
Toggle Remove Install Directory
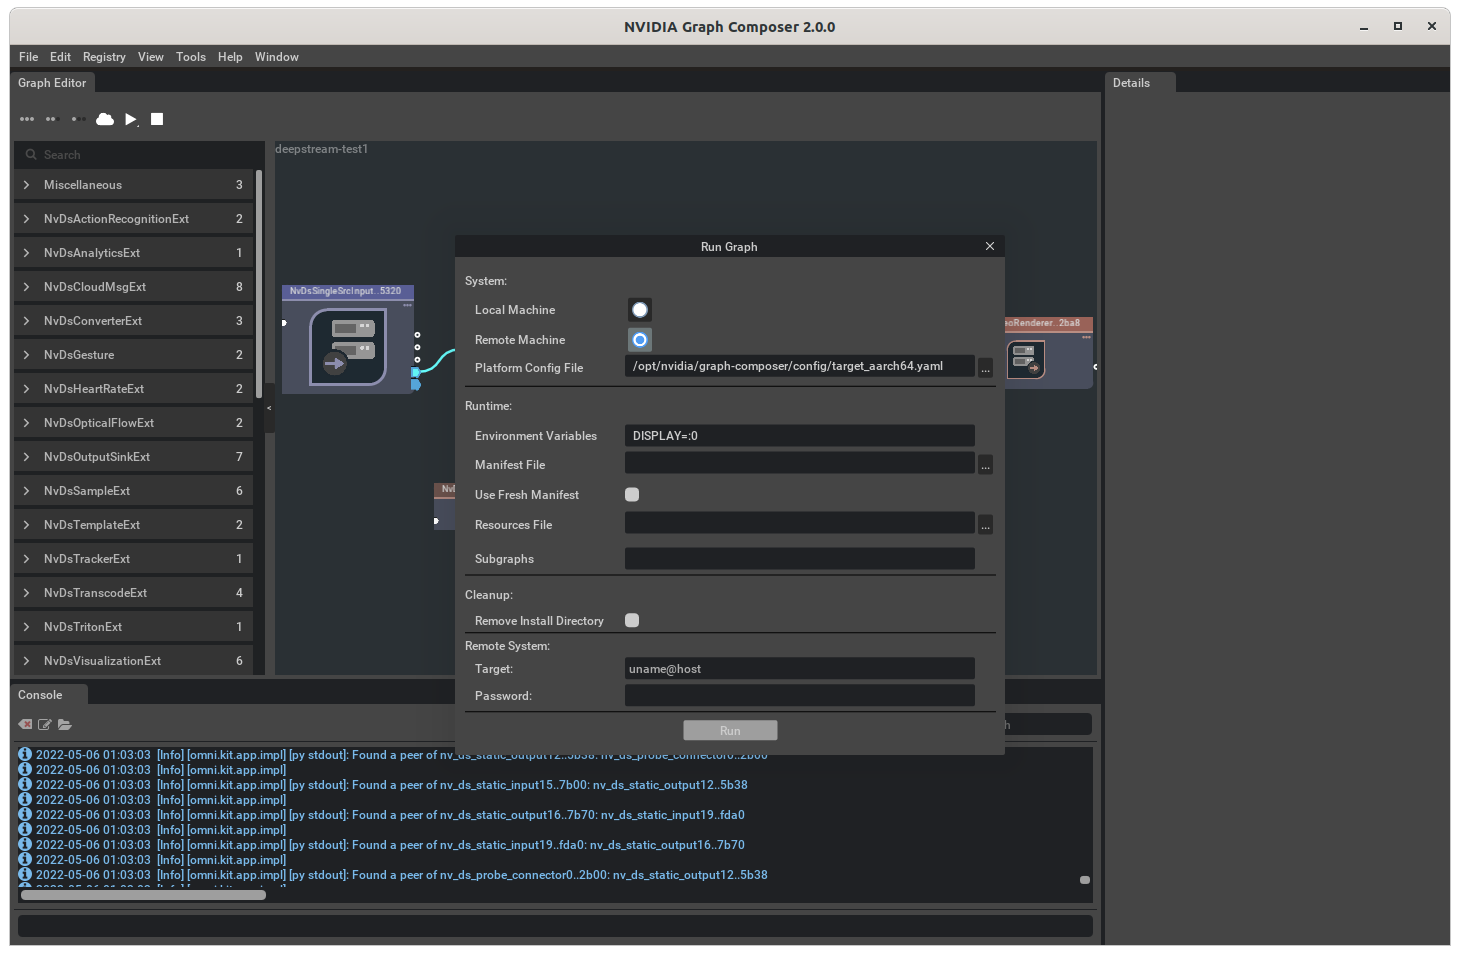coord(631,620)
